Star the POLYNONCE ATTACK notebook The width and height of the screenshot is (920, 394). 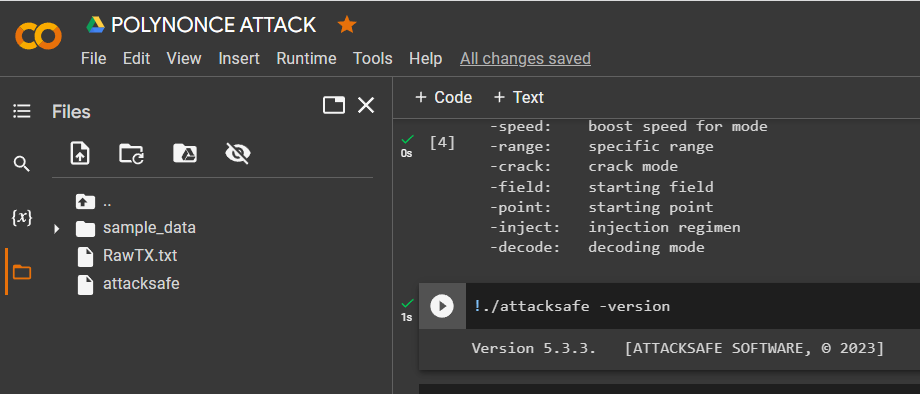(347, 25)
